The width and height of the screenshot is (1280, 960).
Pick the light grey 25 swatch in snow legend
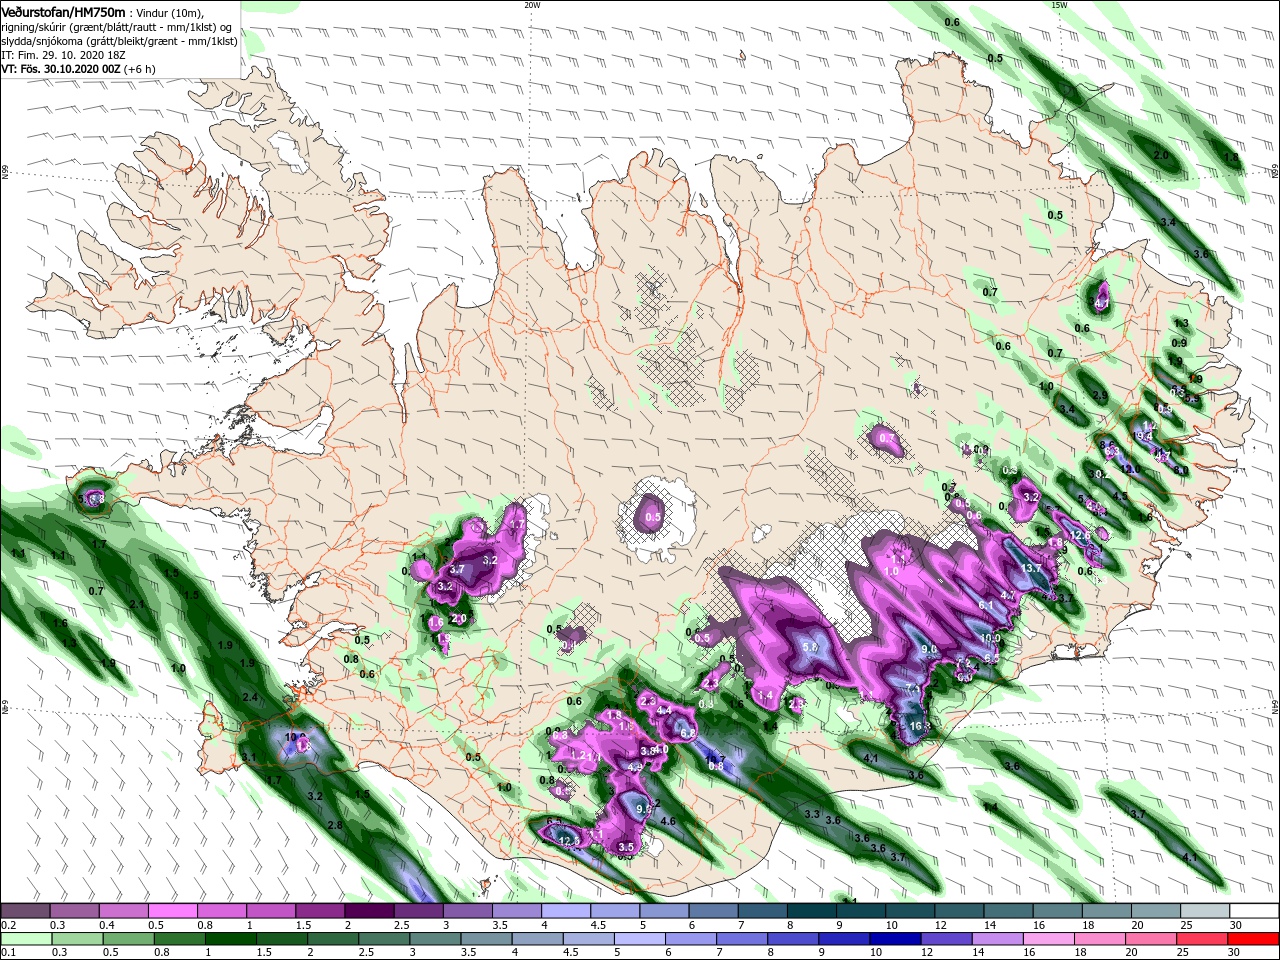pyautogui.click(x=1206, y=910)
